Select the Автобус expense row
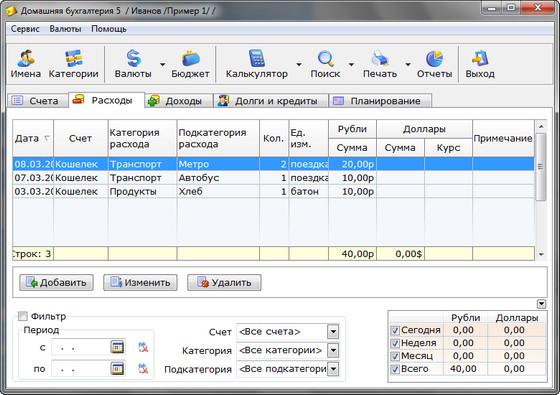Viewport: 560px width, 395px height. point(274,178)
